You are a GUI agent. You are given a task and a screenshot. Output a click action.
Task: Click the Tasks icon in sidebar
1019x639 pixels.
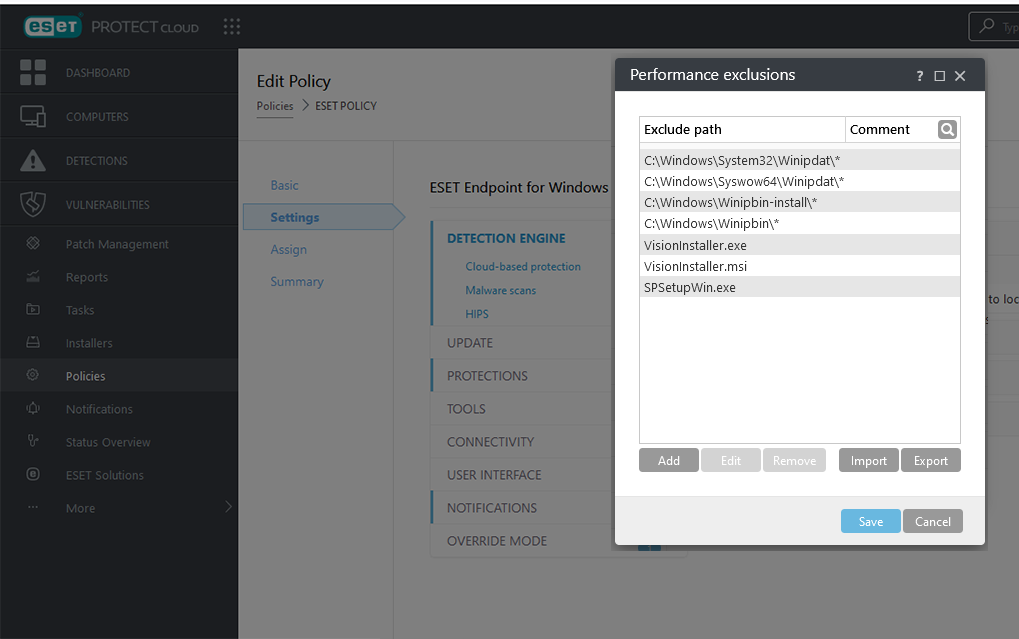click(x=32, y=309)
